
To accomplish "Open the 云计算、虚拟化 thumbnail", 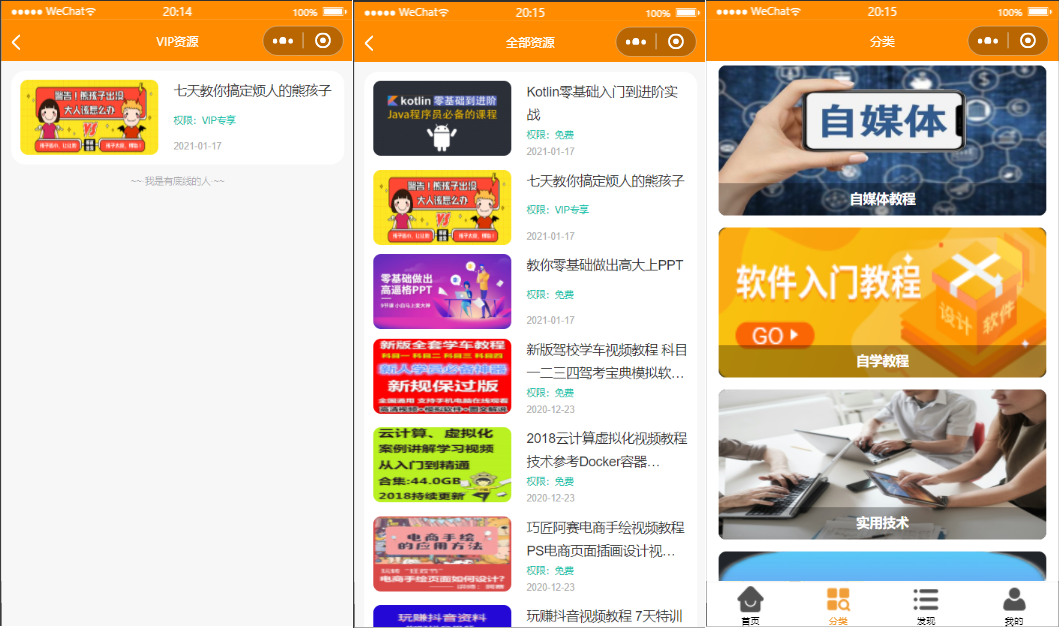I will tap(442, 465).
